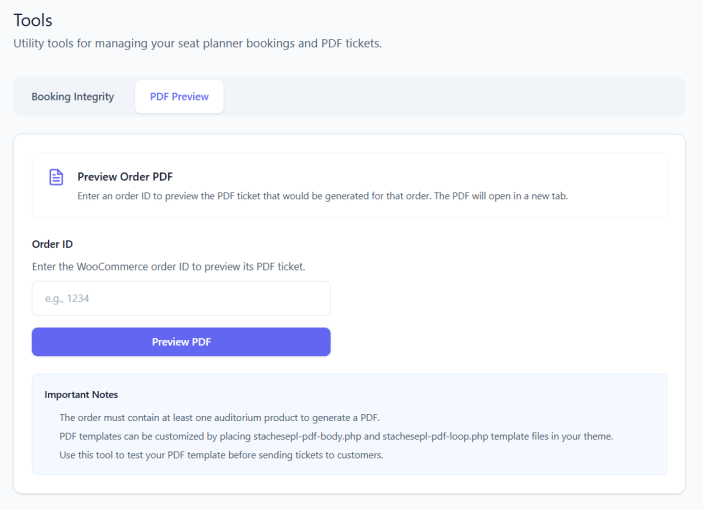Click the Tools page heading

click(x=33, y=20)
